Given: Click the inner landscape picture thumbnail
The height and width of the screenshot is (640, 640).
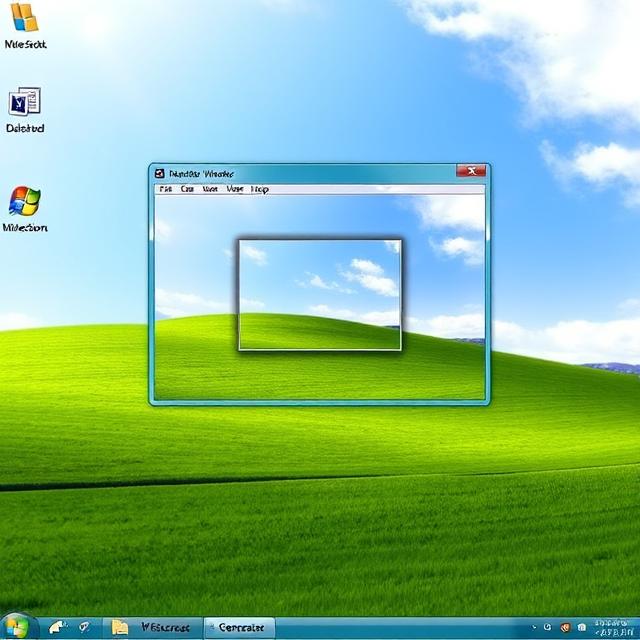Looking at the screenshot, I should coord(320,295).
